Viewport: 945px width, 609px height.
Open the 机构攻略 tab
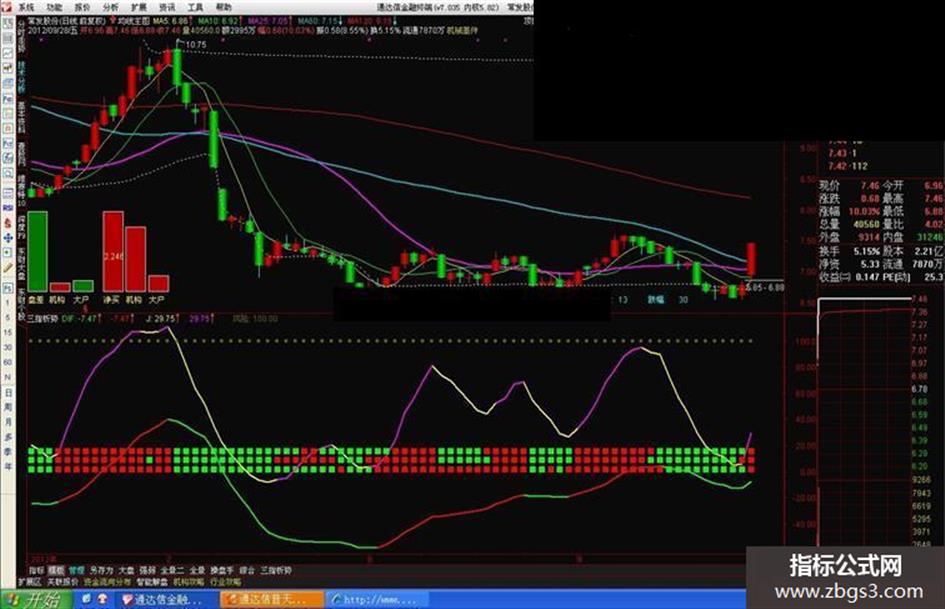[x=189, y=582]
